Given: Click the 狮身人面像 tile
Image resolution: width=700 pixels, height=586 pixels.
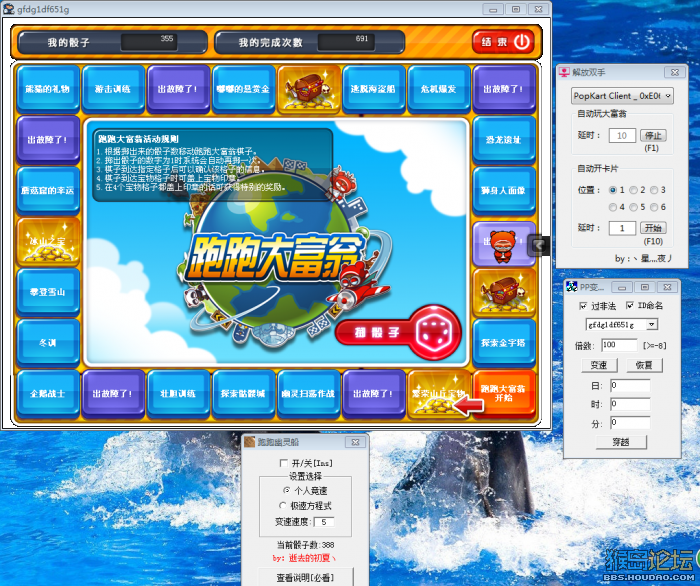Looking at the screenshot, I should (504, 191).
